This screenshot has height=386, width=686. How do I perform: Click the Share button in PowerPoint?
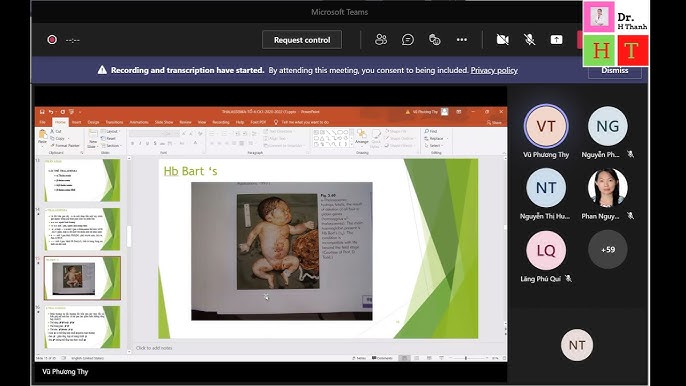tap(494, 123)
